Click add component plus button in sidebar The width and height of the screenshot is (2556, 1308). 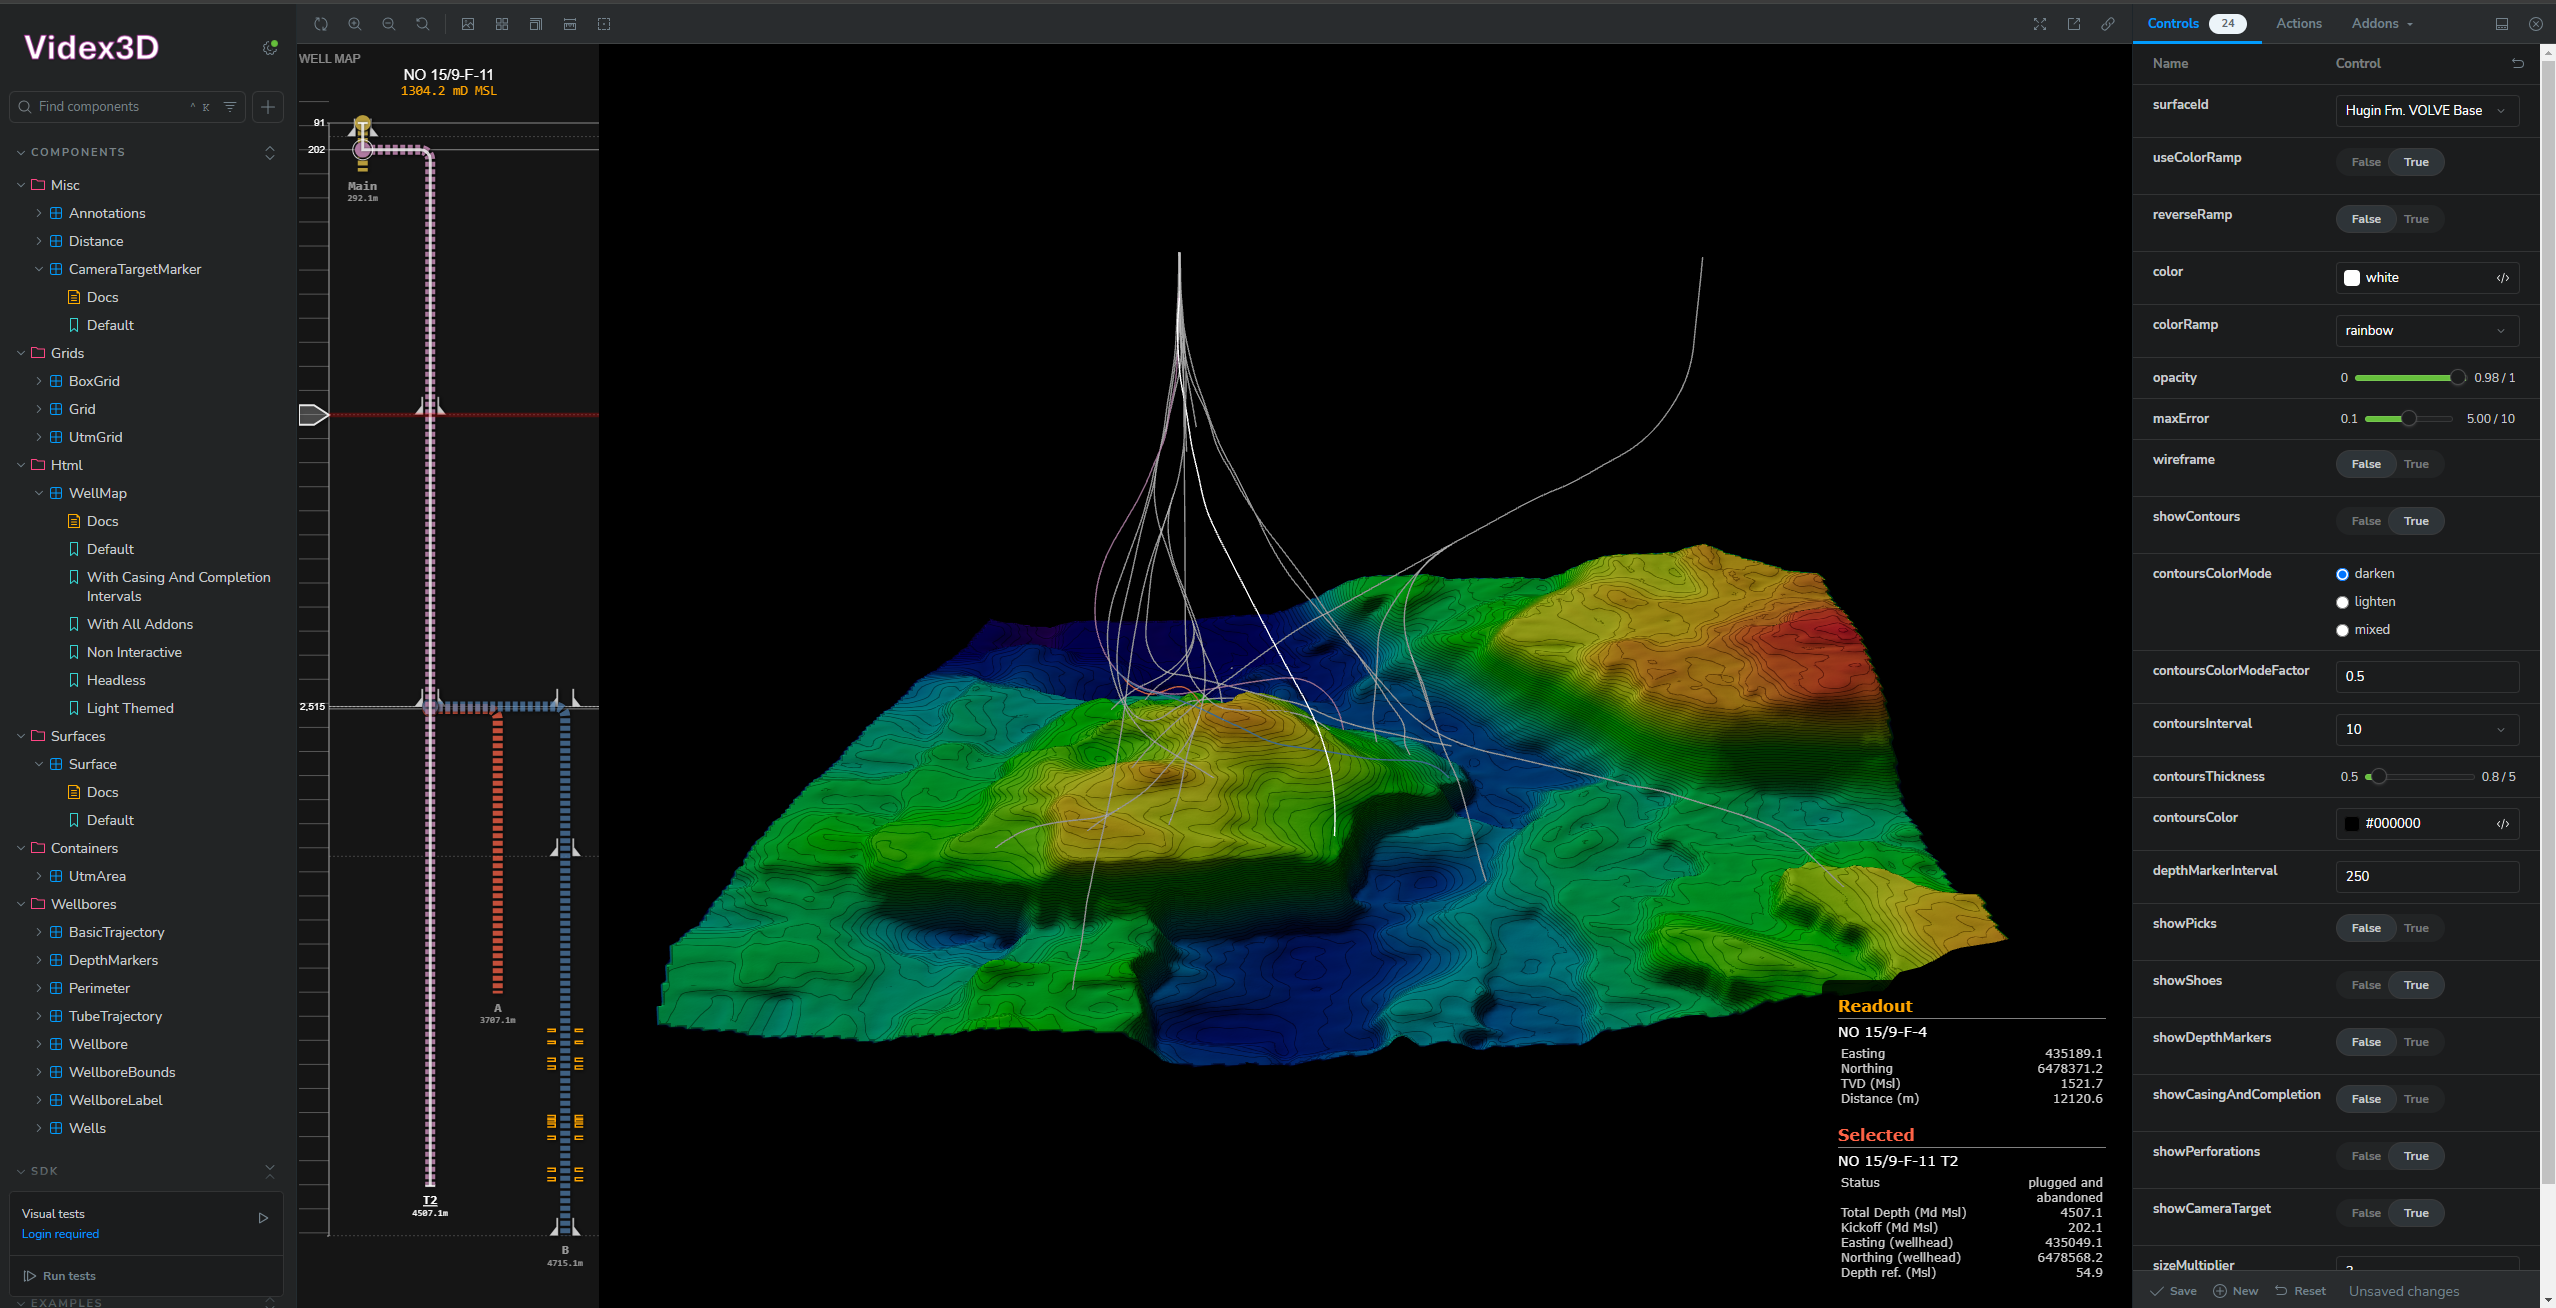pos(268,107)
